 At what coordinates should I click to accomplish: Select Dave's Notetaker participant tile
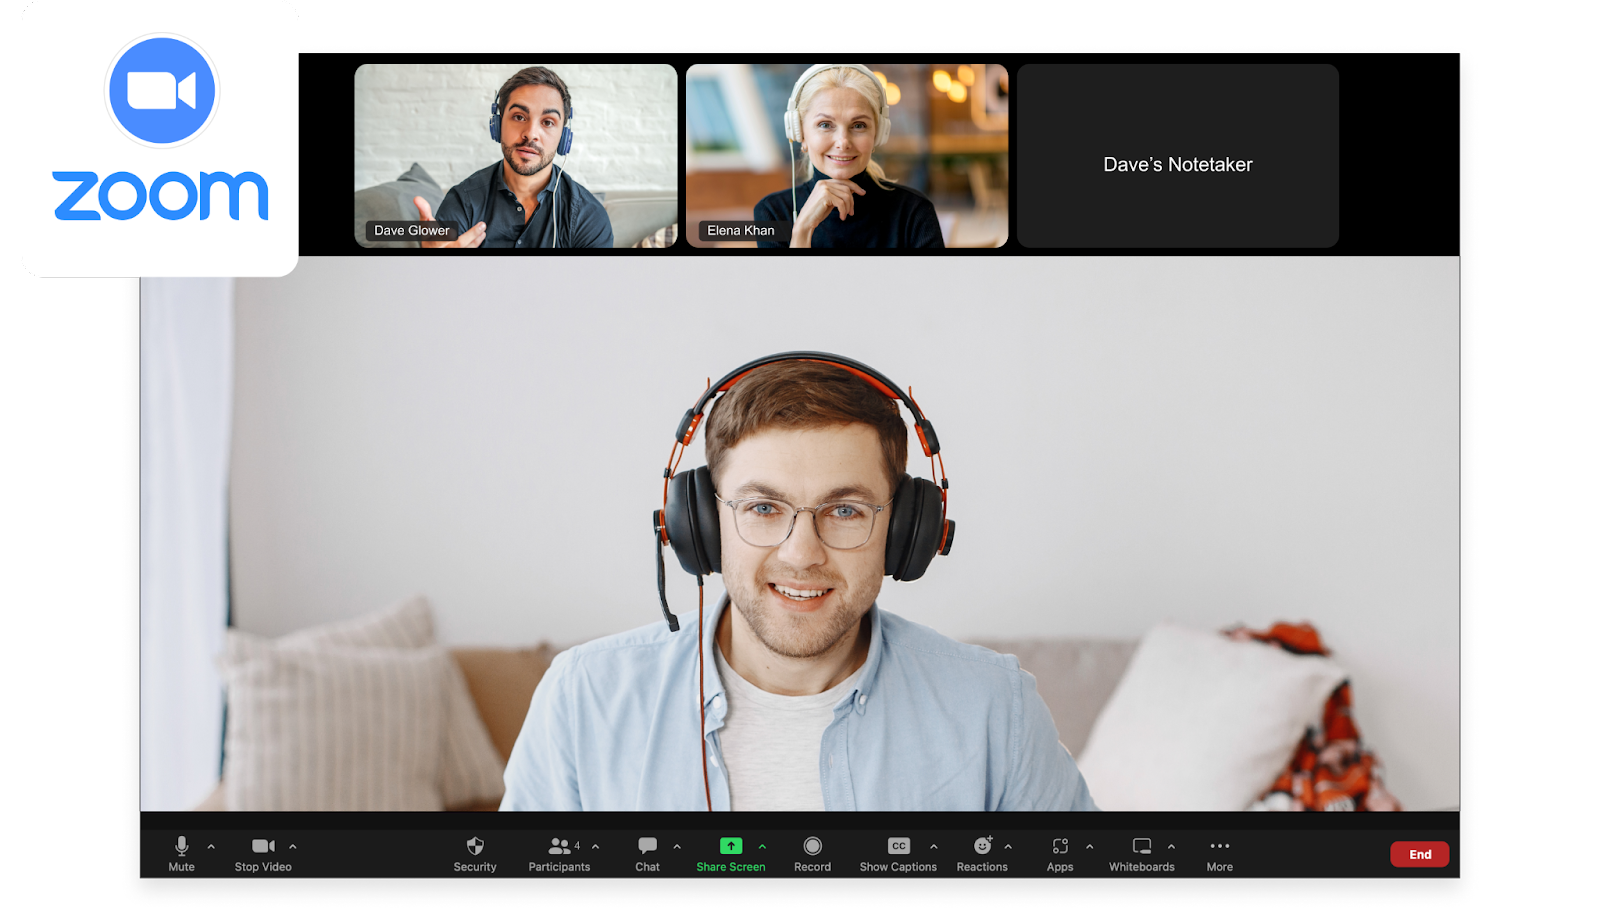tap(1178, 156)
